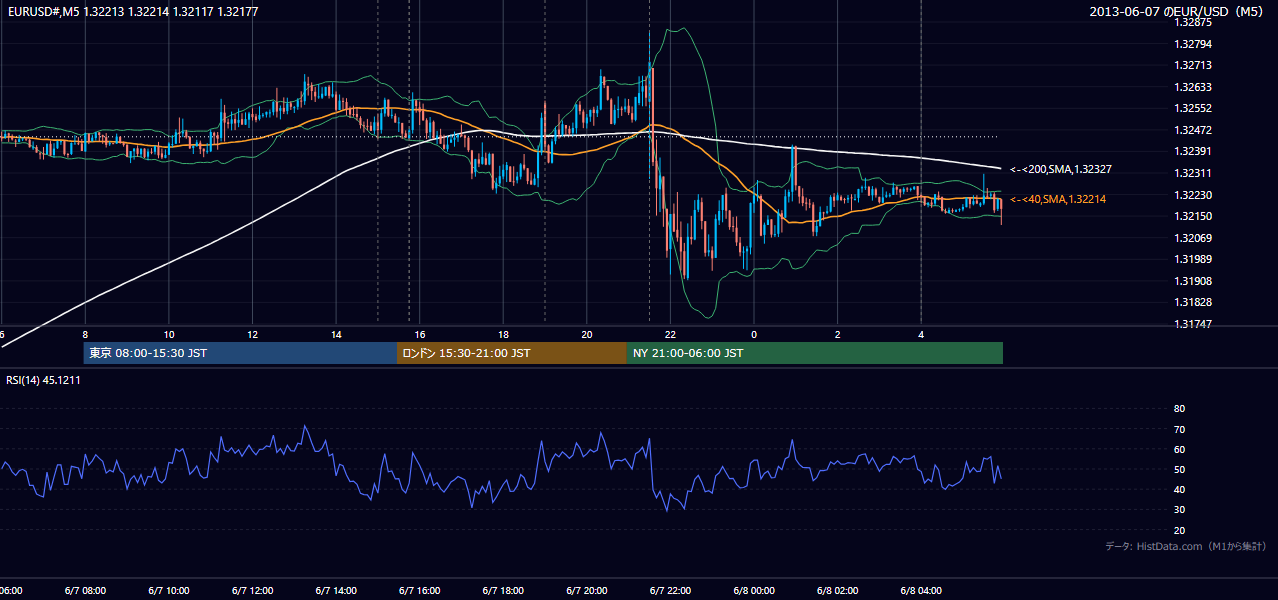Click RSI scale level 60

coord(1179,449)
